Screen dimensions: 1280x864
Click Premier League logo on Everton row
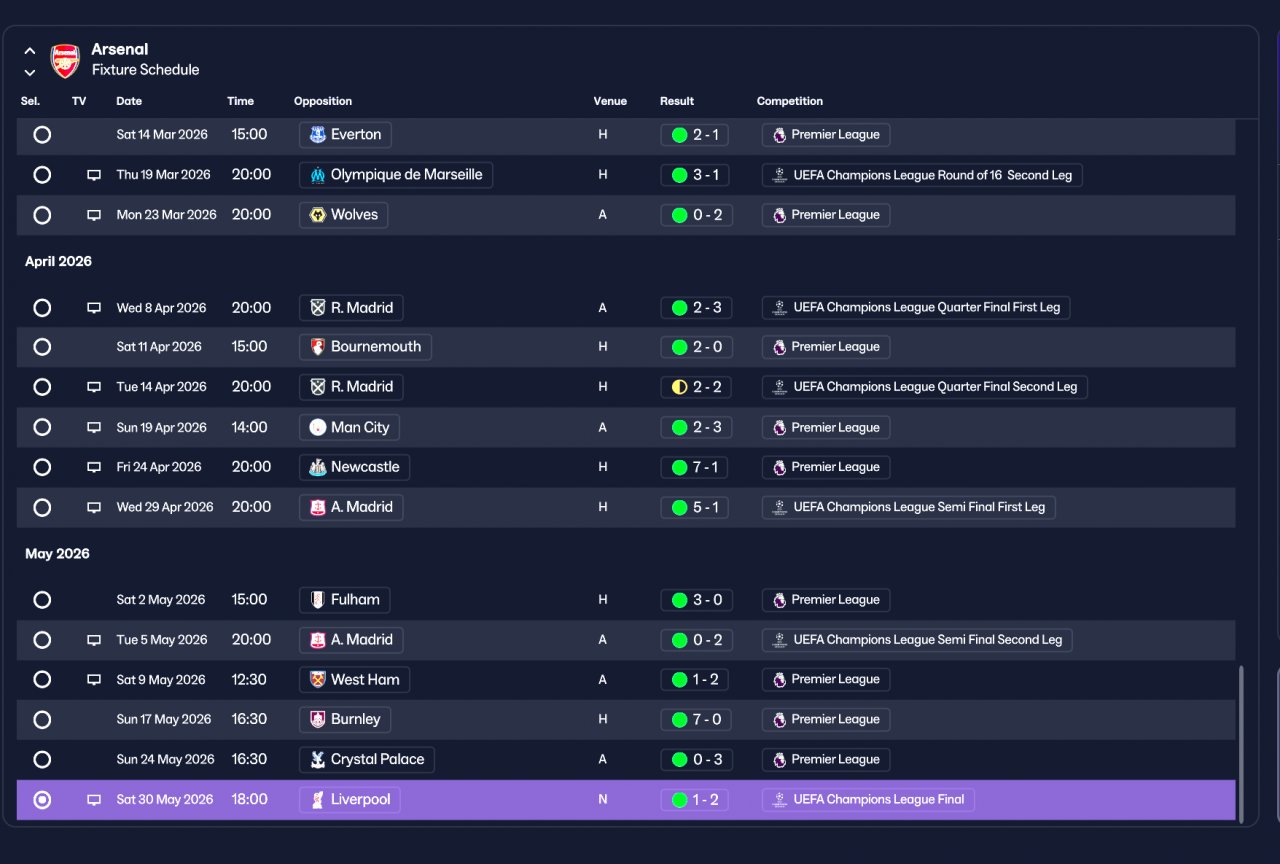(779, 135)
